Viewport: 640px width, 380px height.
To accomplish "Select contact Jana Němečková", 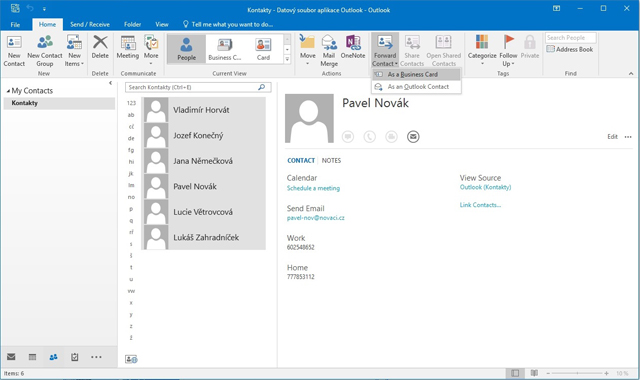I will click(x=204, y=161).
